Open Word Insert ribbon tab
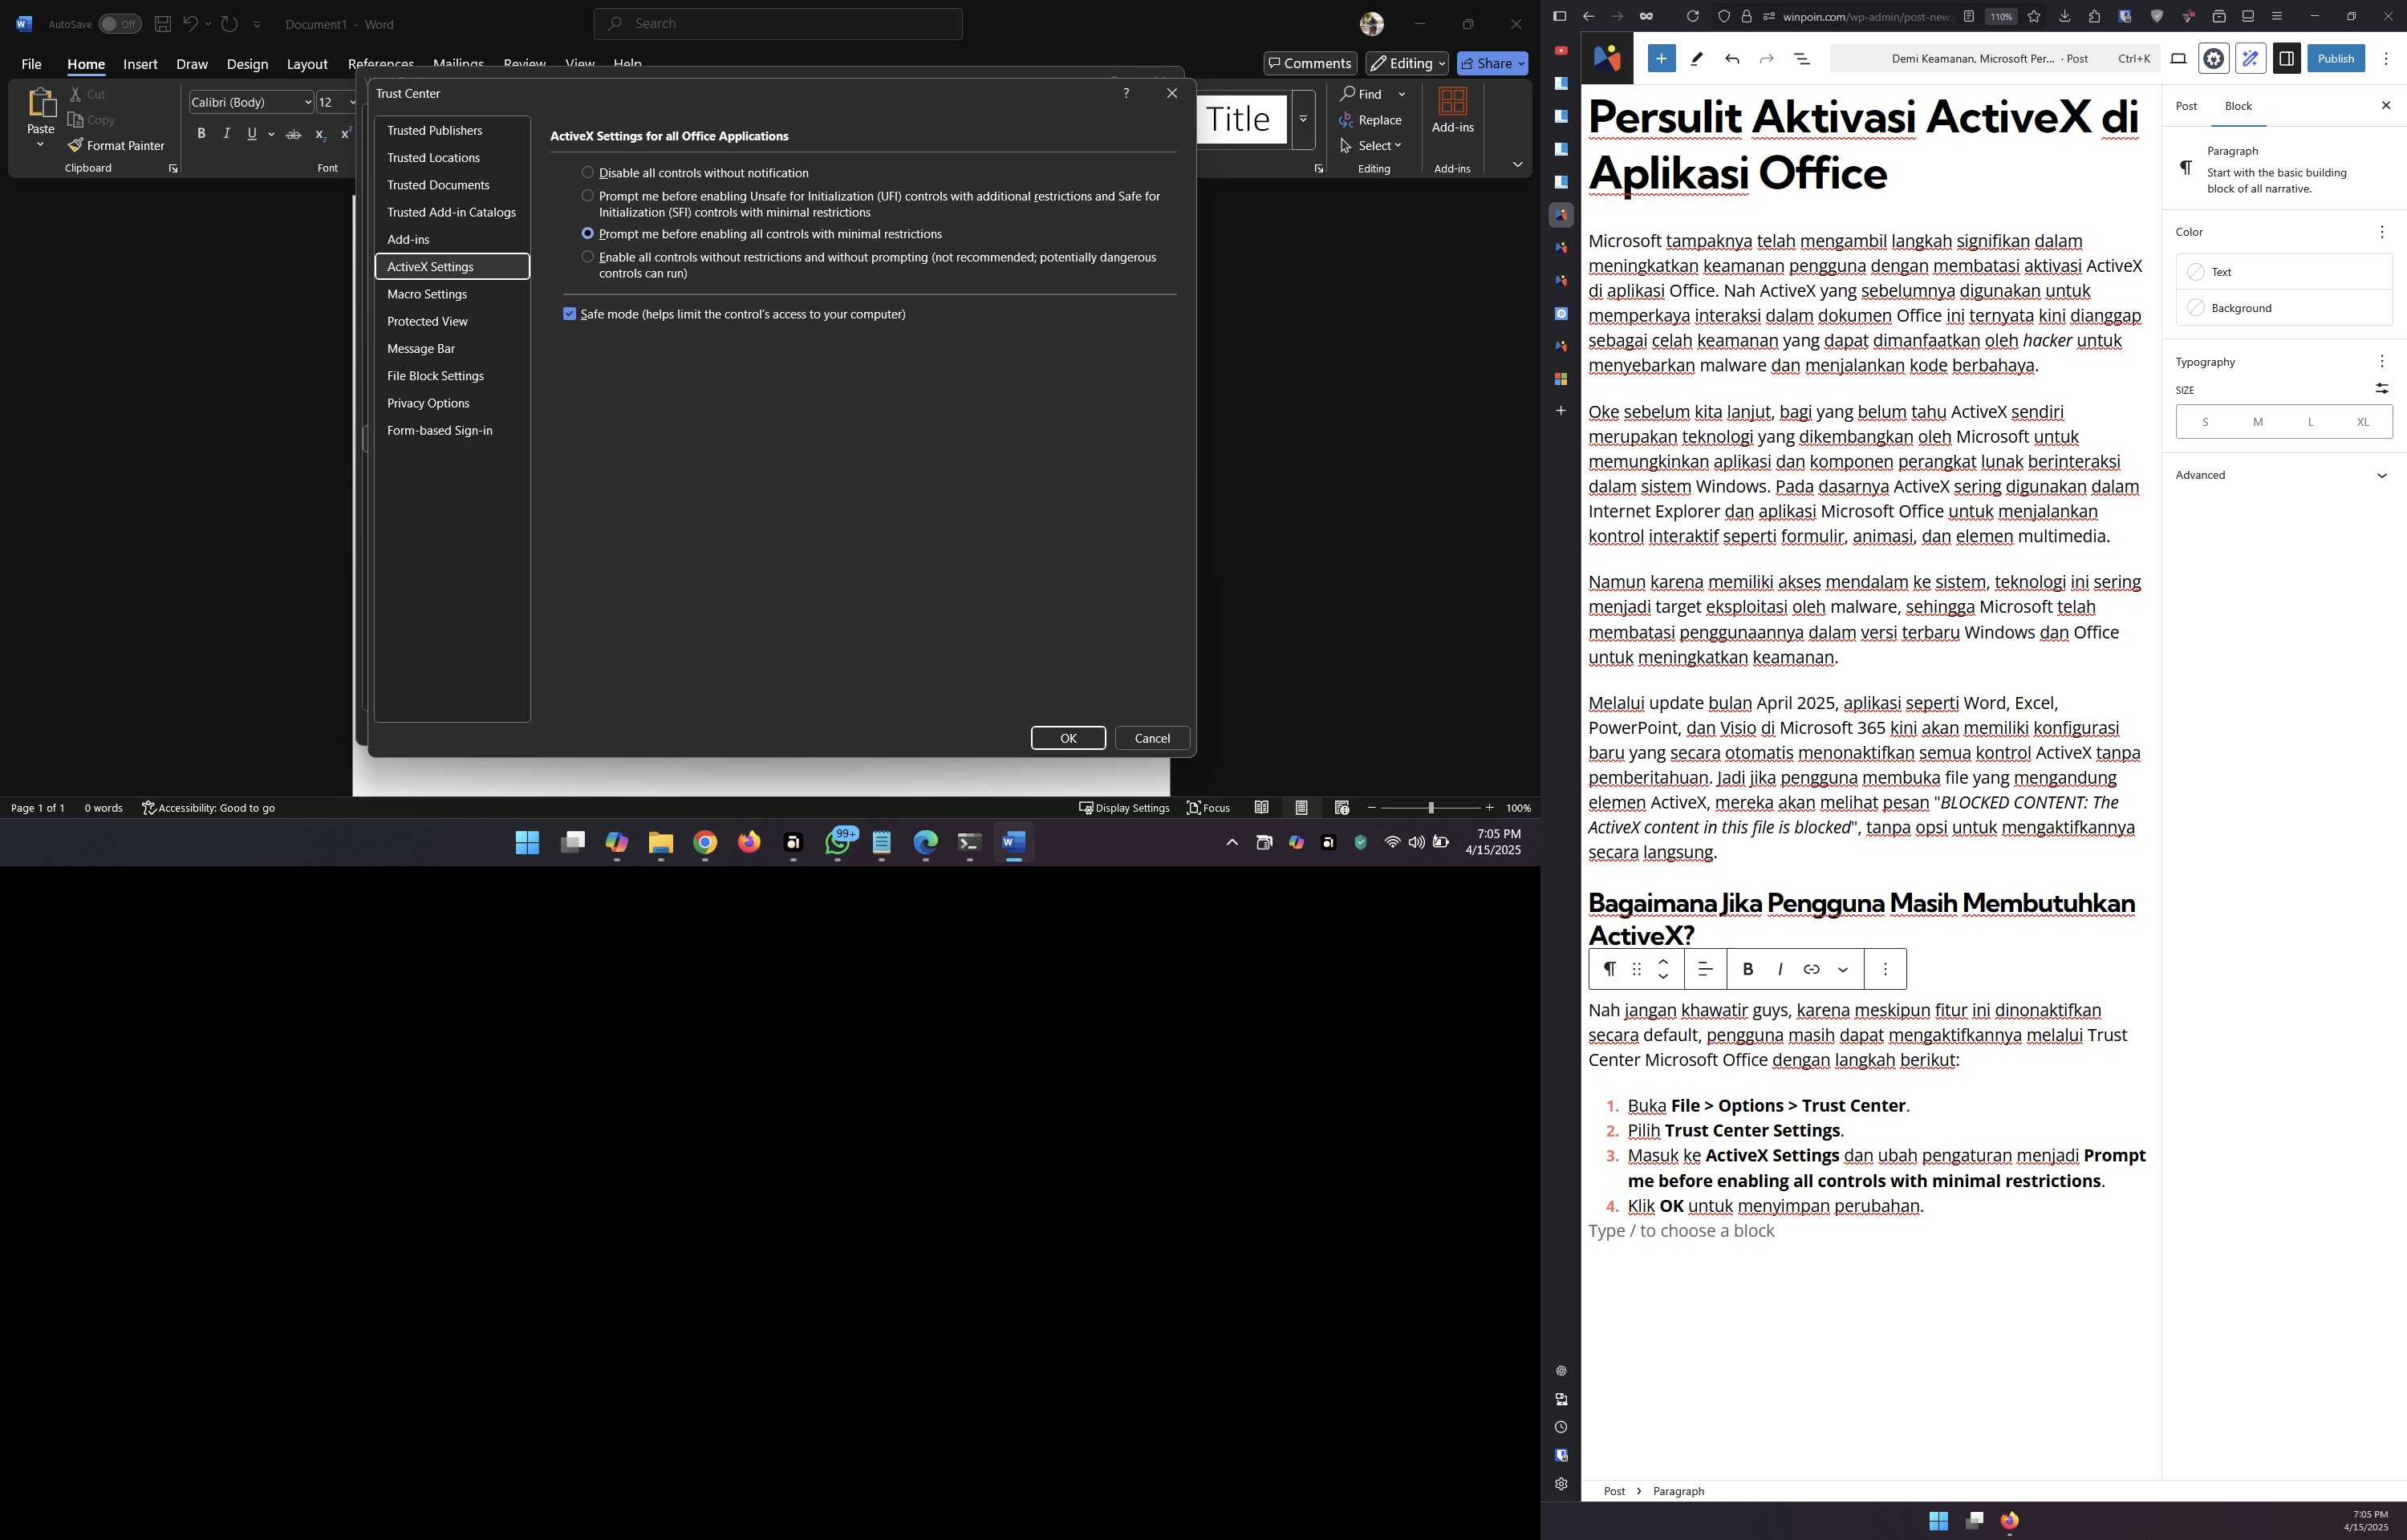This screenshot has height=1540, width=2407. (x=140, y=64)
